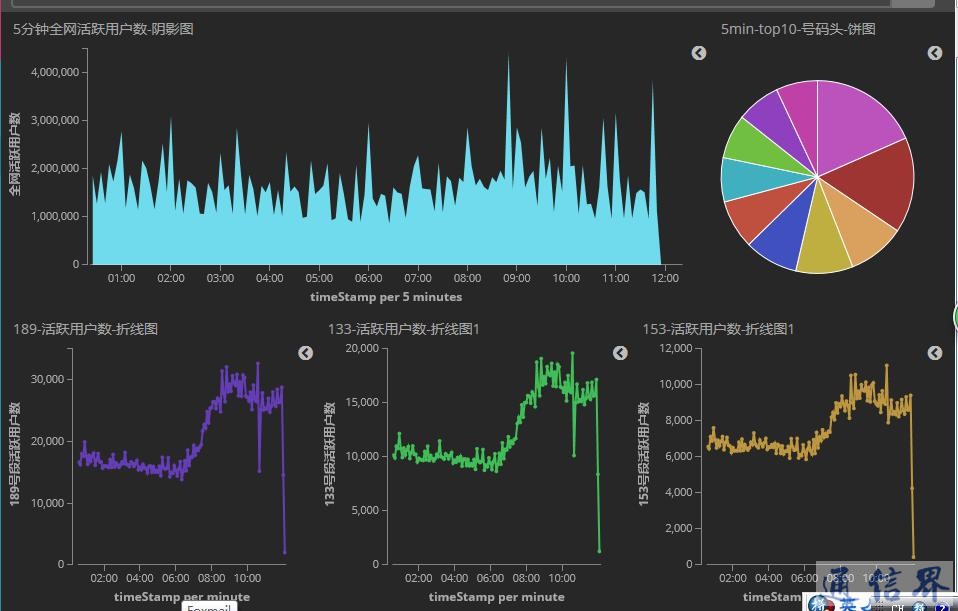Image resolution: width=958 pixels, height=611 pixels.
Task: Click the 133-活跃用户数-折线图1 panel title
Action: [x=404, y=329]
